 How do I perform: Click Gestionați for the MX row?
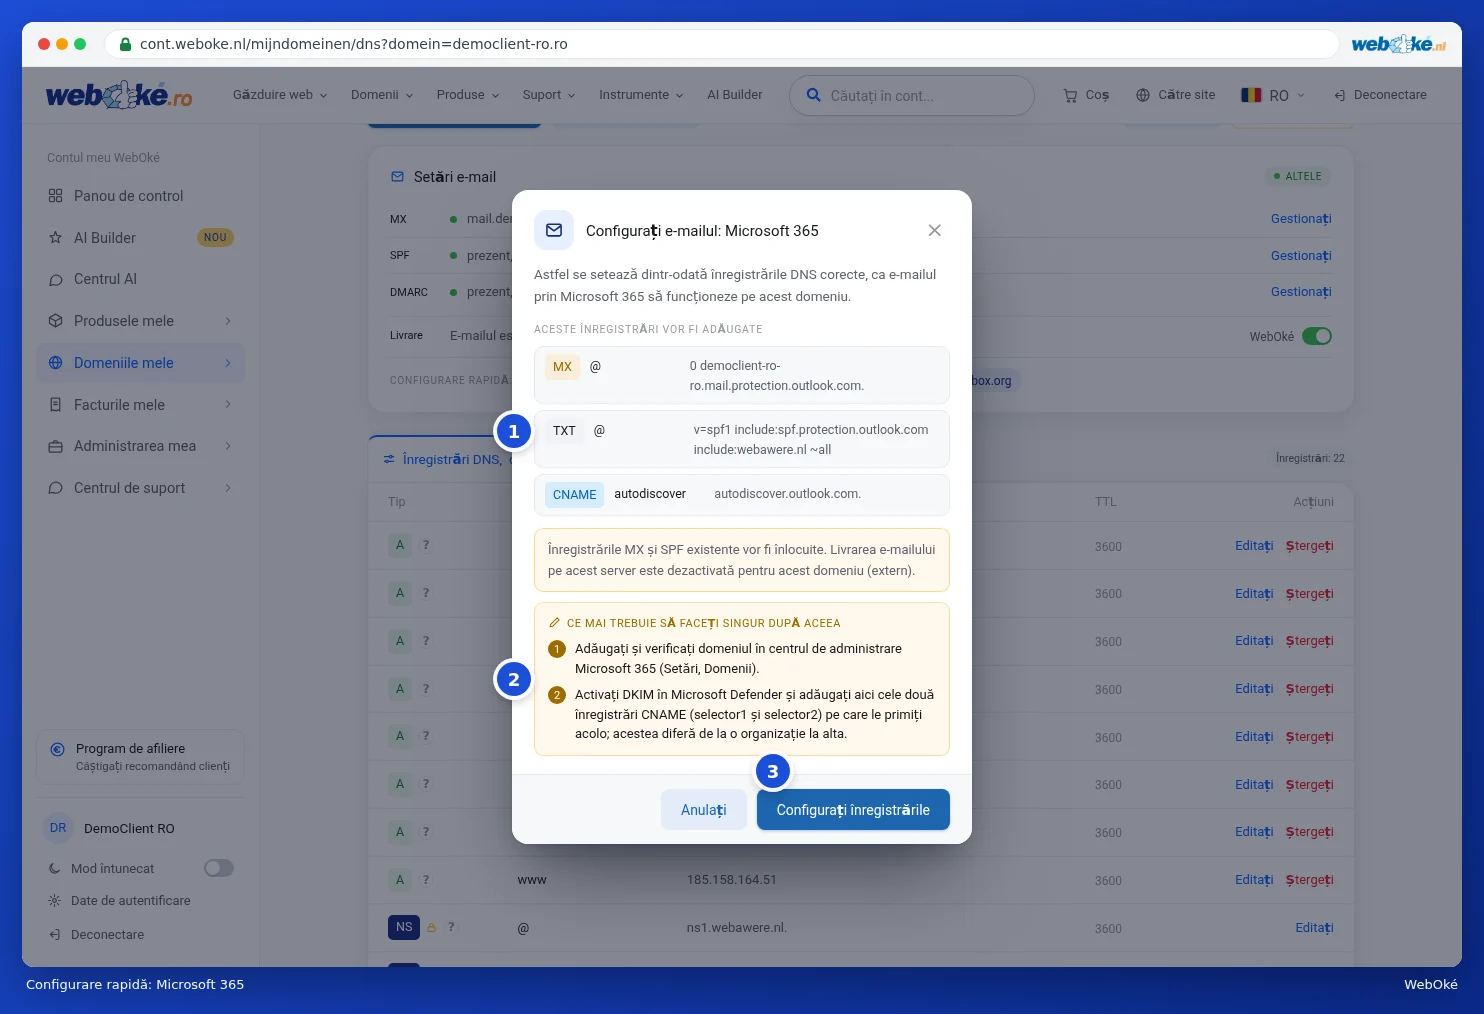(1301, 219)
